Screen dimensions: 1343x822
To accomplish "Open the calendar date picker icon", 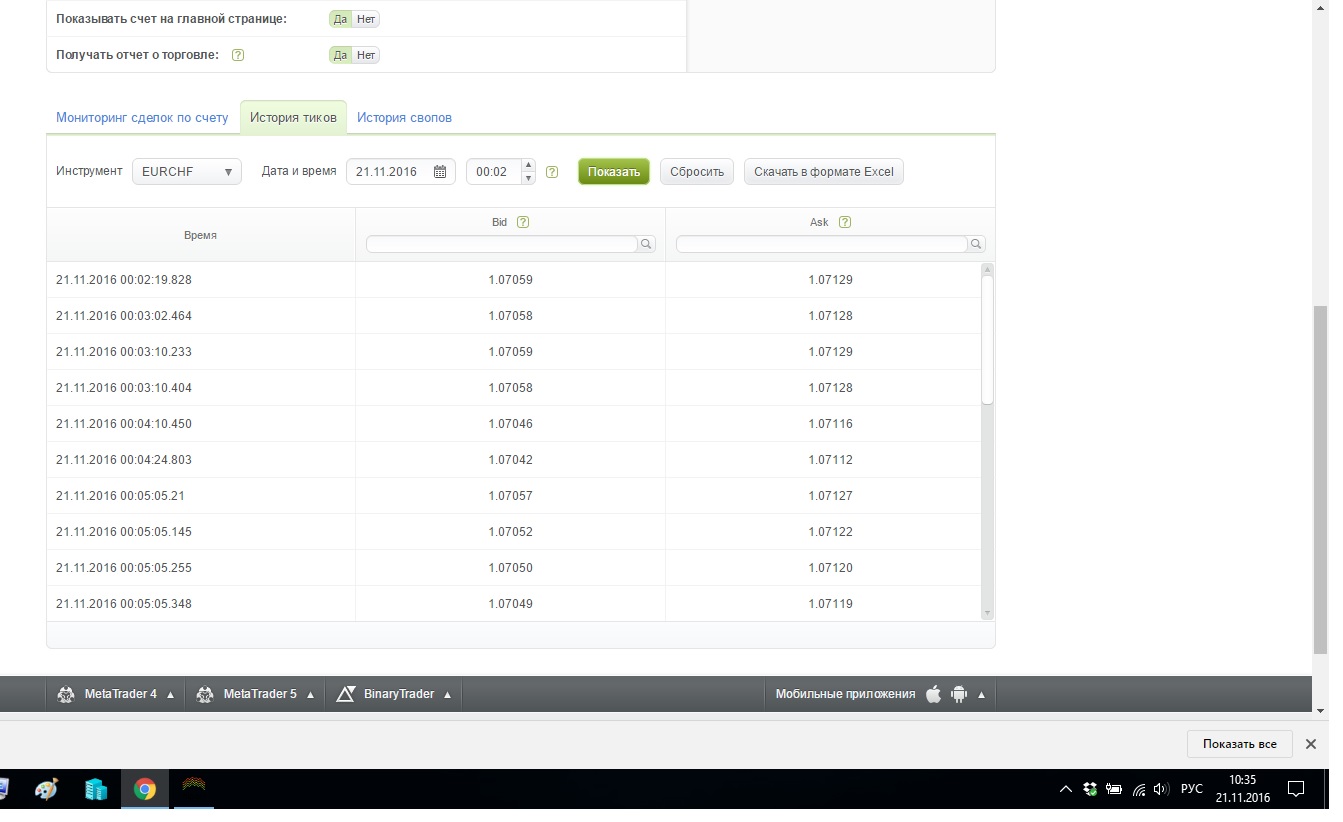I will click(440, 172).
